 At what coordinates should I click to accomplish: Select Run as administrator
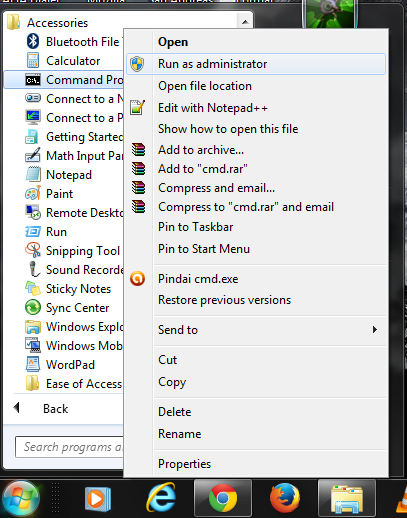256,64
